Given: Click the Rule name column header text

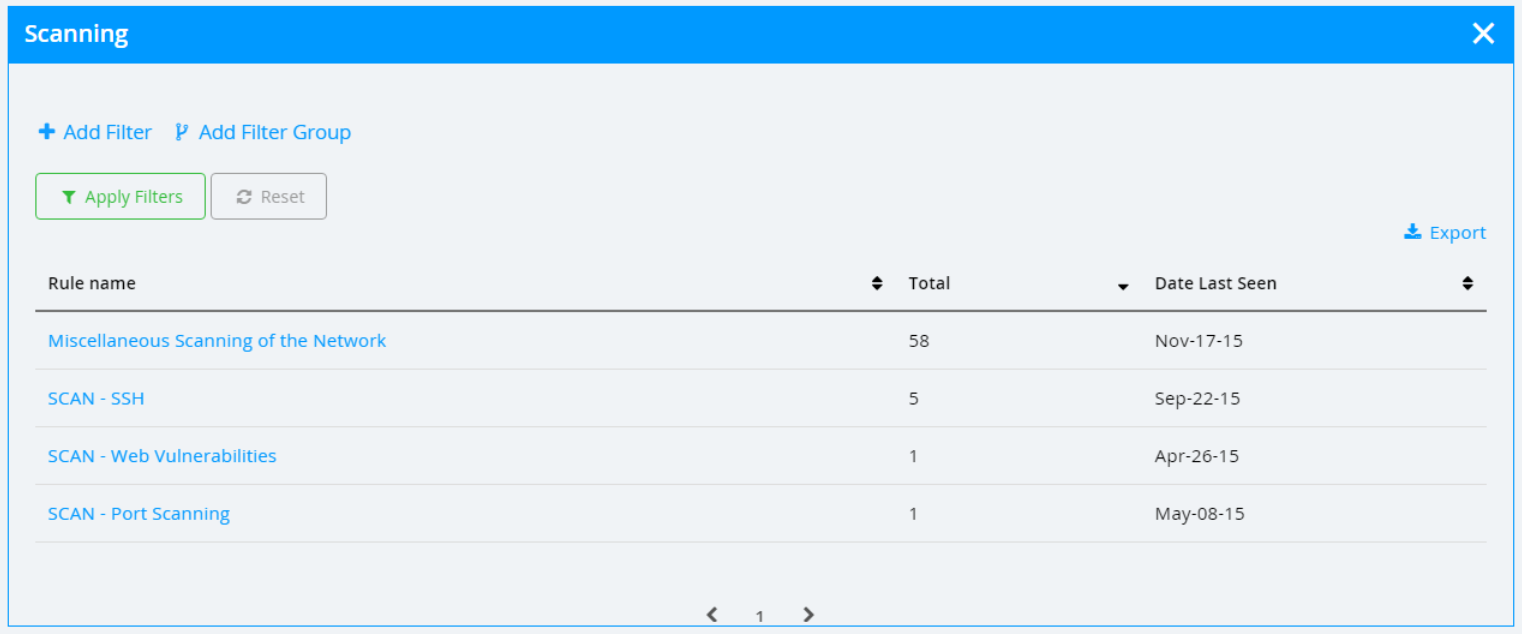Looking at the screenshot, I should [x=92, y=284].
